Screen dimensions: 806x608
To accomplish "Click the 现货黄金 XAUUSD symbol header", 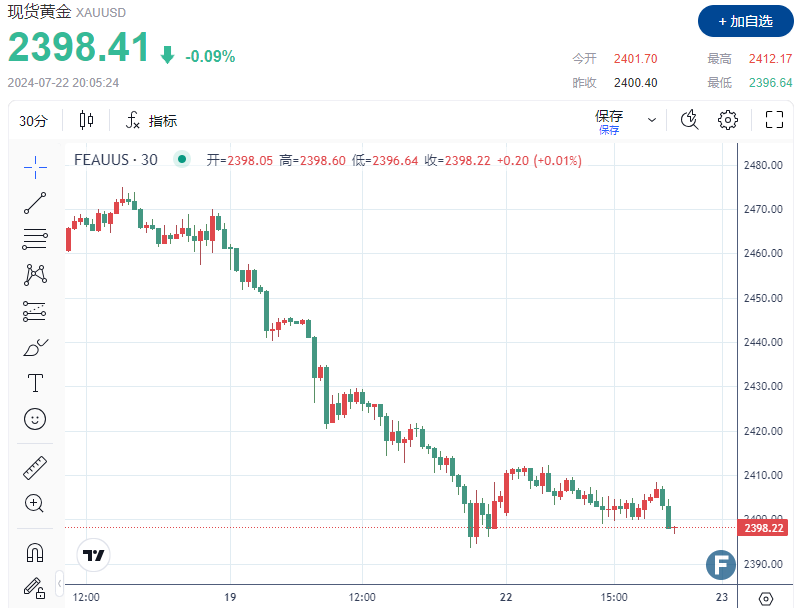I will (x=60, y=15).
